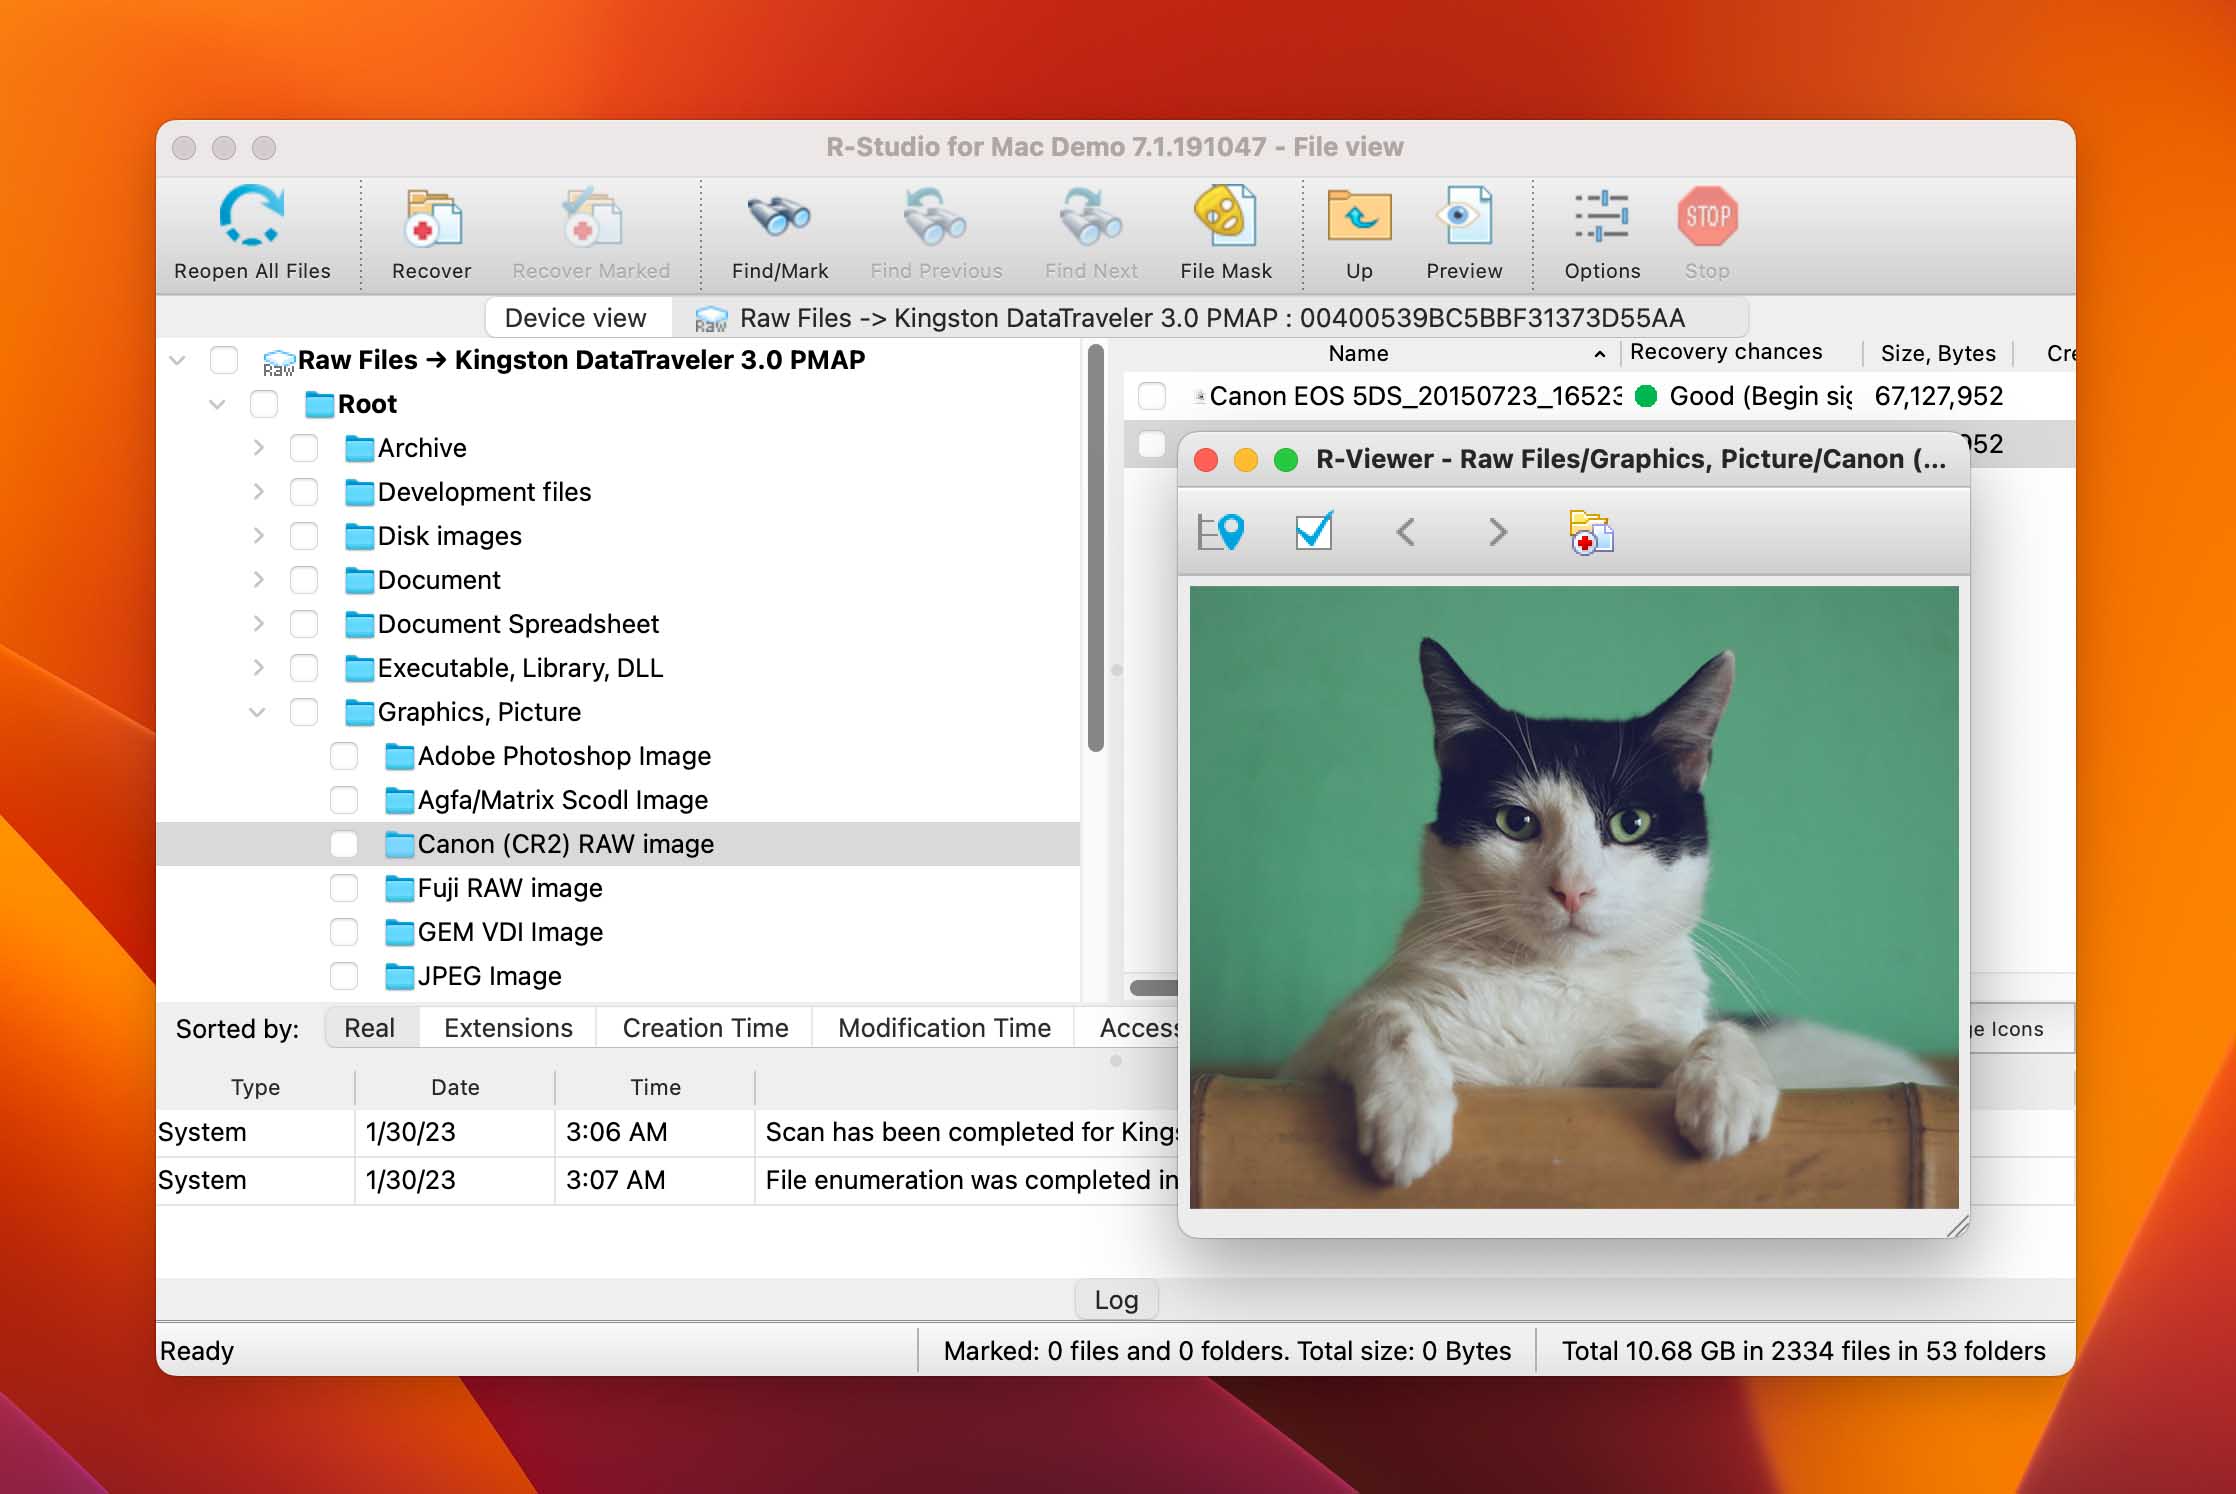
Task: Click the Find Next toolbar icon
Action: pos(1091,217)
